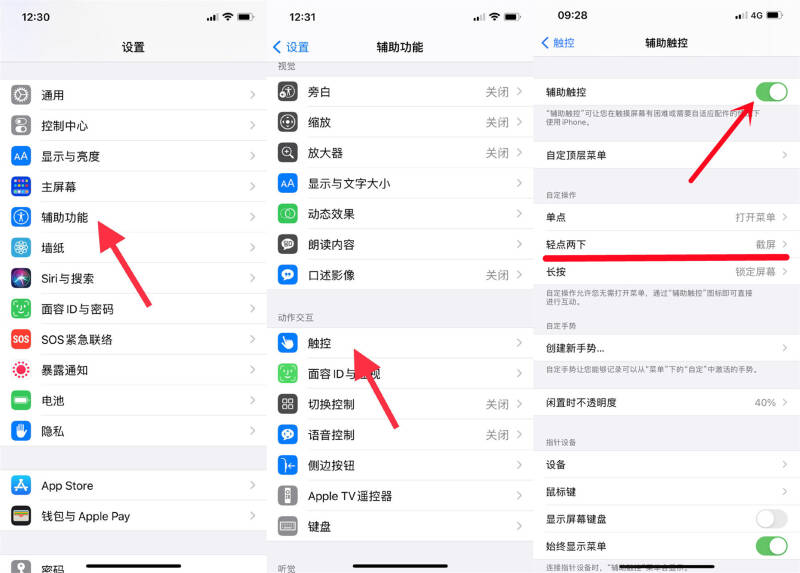Screen dimensions: 800x573
Task: Tap the 显示与亮度 AA icon
Action: [21, 156]
